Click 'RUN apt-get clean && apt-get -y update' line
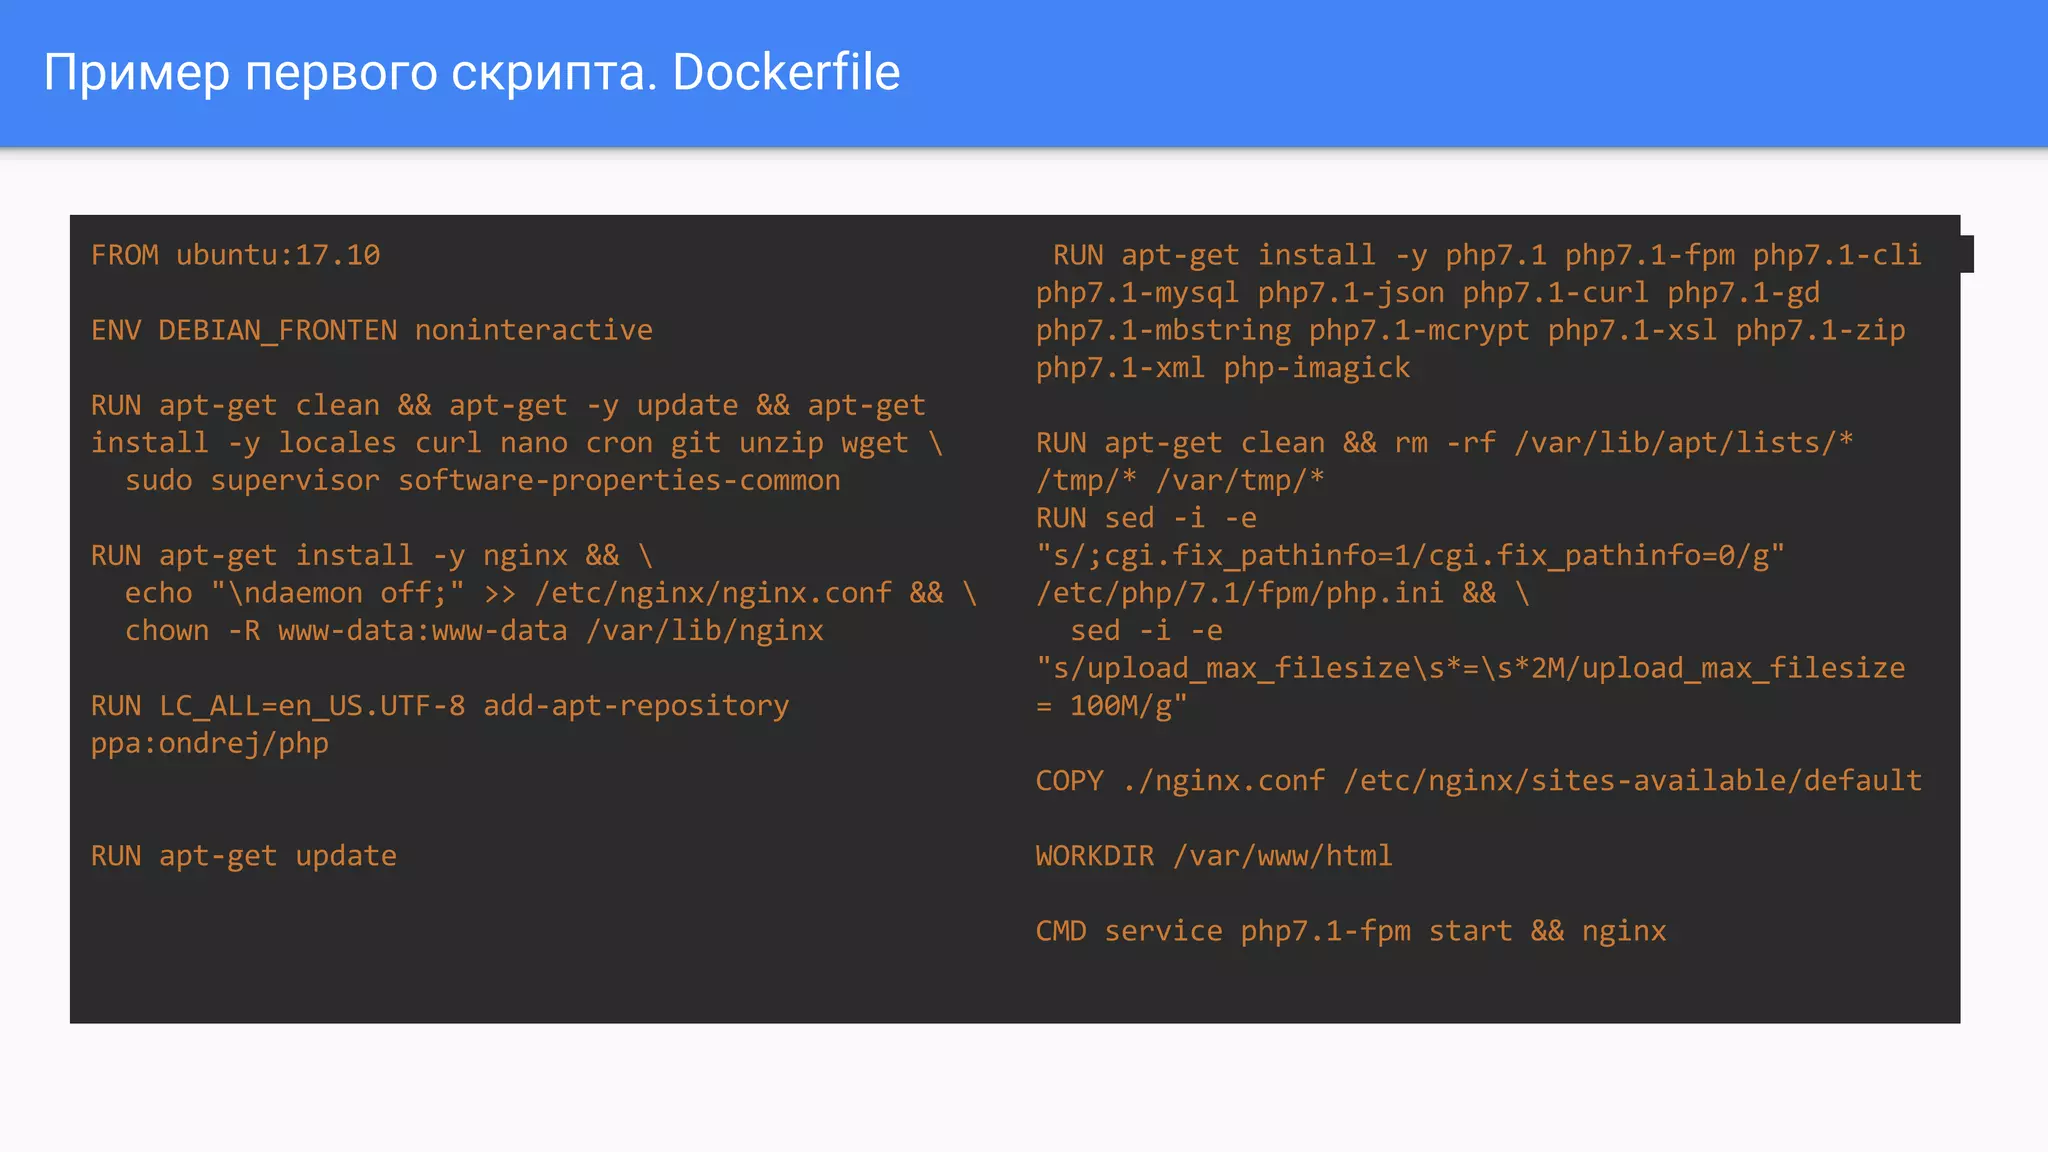Viewport: 2048px width, 1152px height. (x=508, y=405)
